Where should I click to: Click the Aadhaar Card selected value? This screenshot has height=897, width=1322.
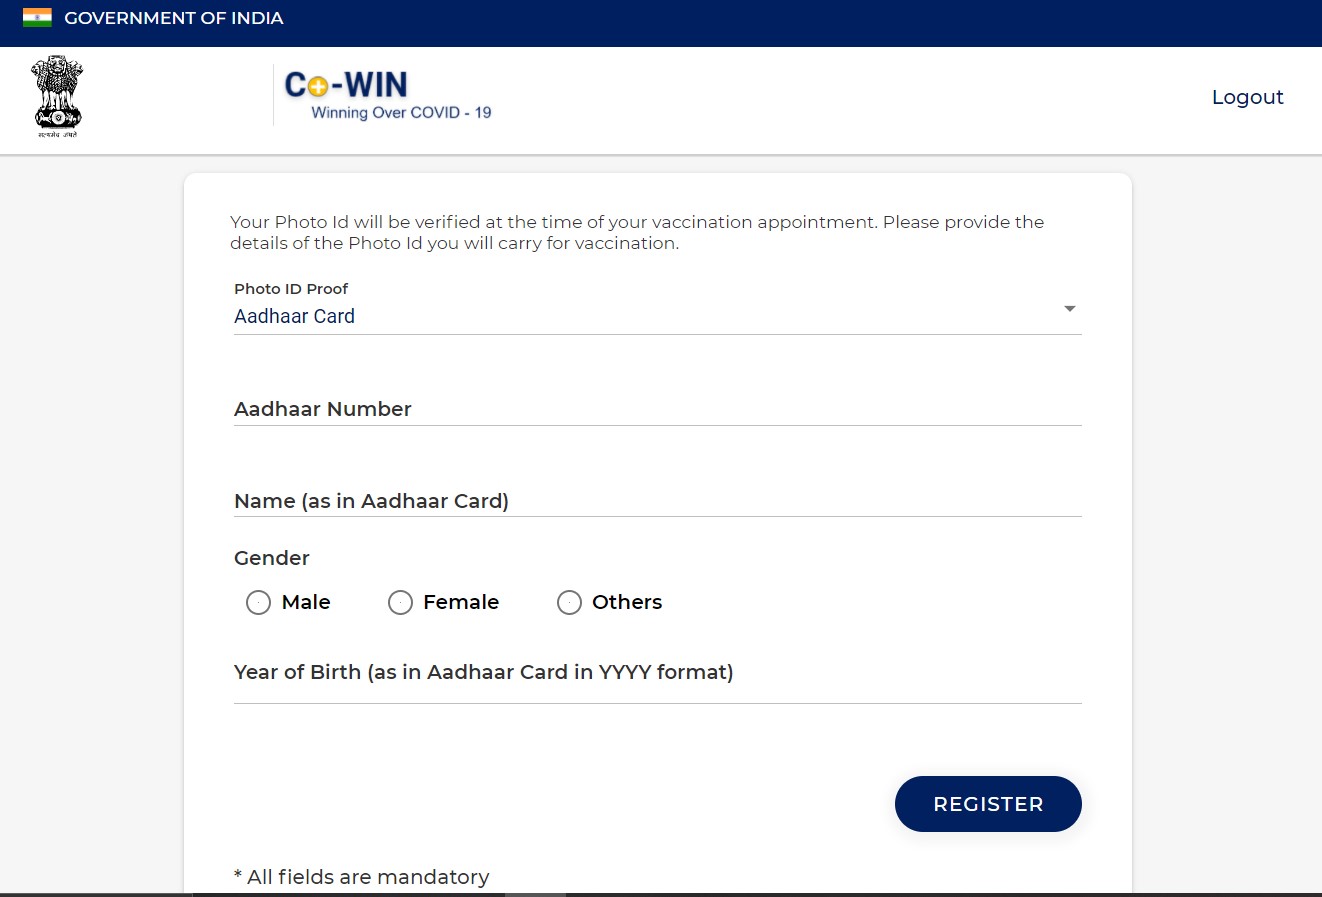click(x=294, y=316)
